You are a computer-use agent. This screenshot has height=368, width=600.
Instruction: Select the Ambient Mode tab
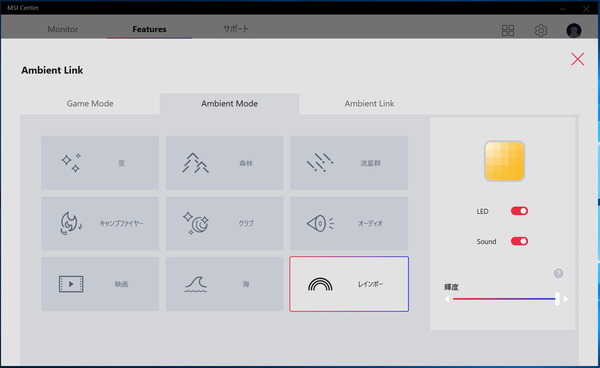point(230,103)
